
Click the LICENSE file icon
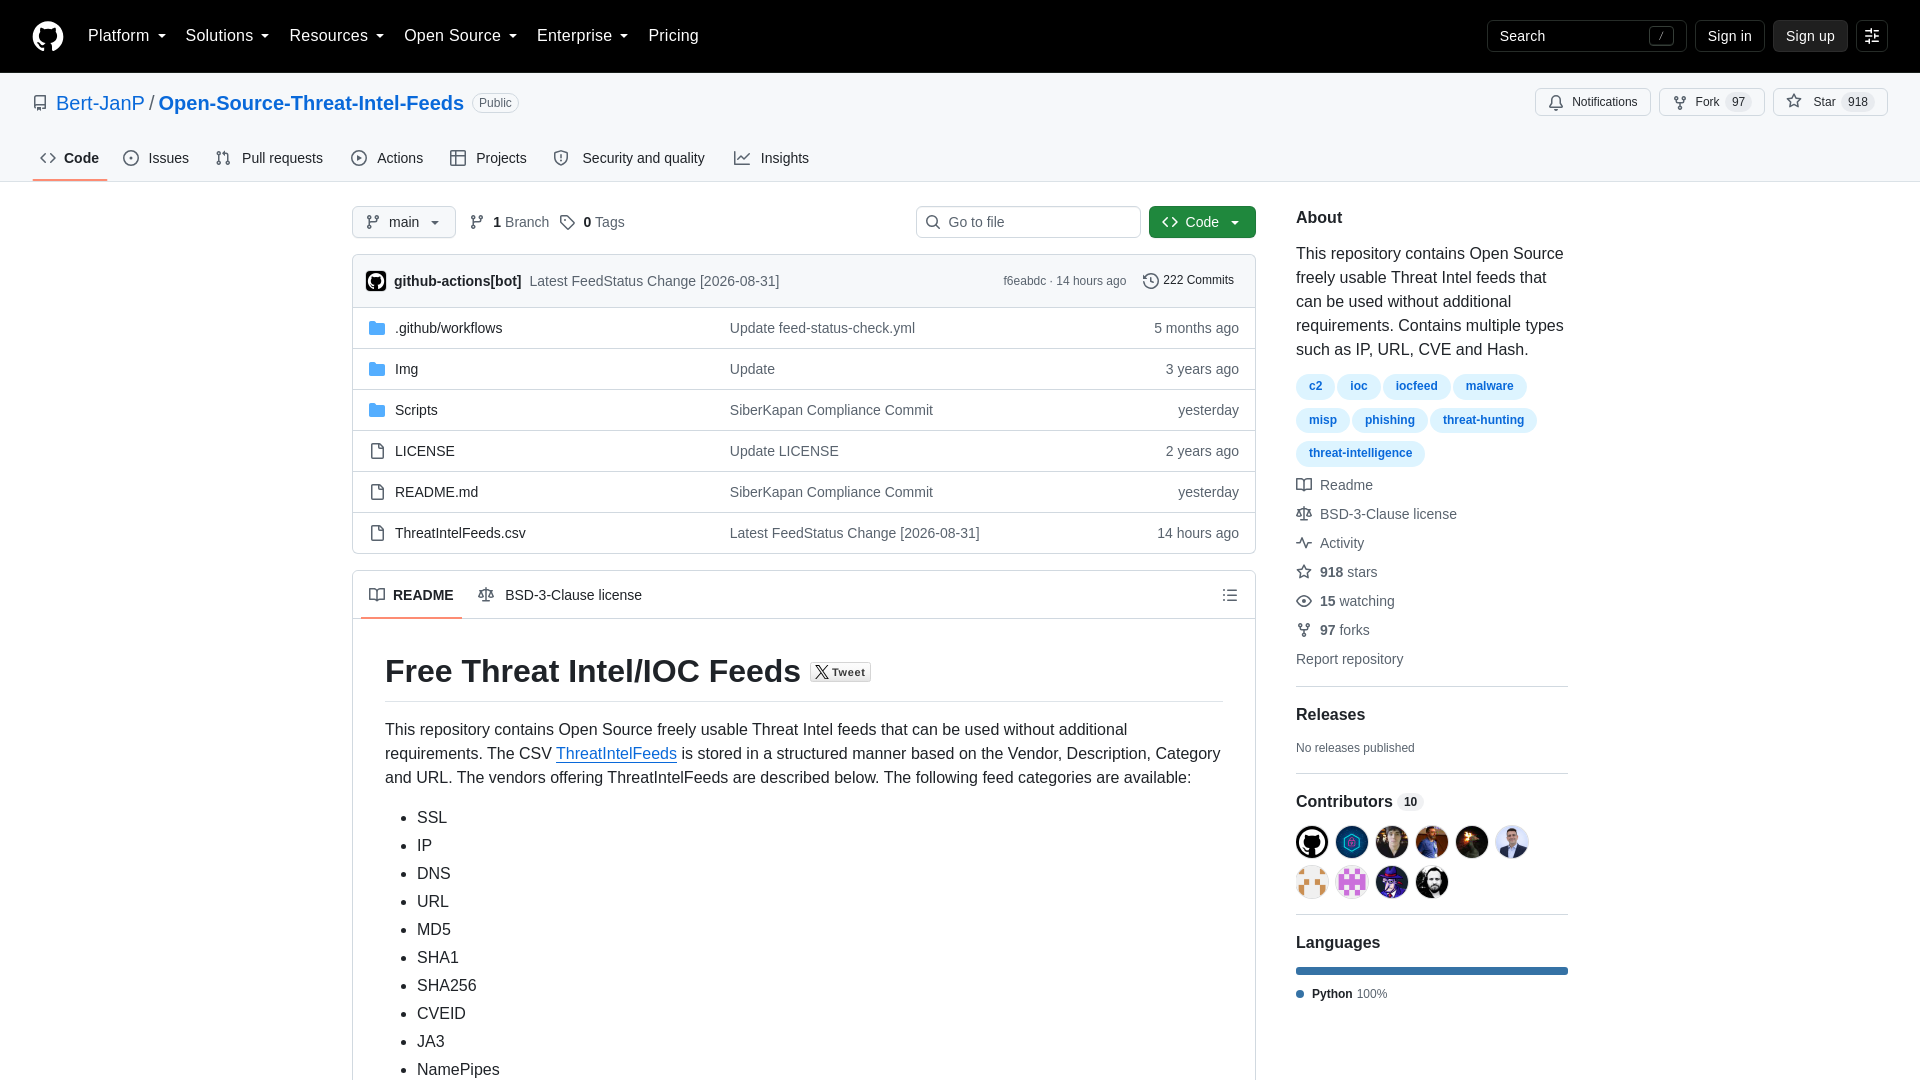pos(377,451)
